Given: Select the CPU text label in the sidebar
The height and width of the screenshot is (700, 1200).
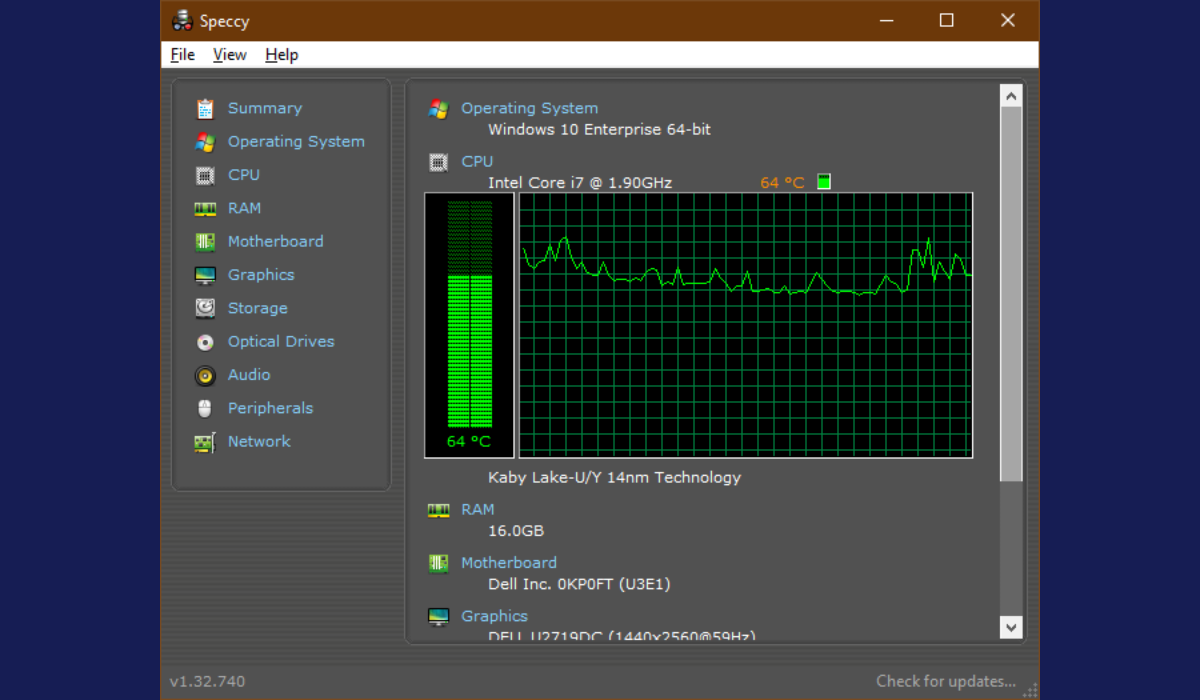Looking at the screenshot, I should click(244, 175).
